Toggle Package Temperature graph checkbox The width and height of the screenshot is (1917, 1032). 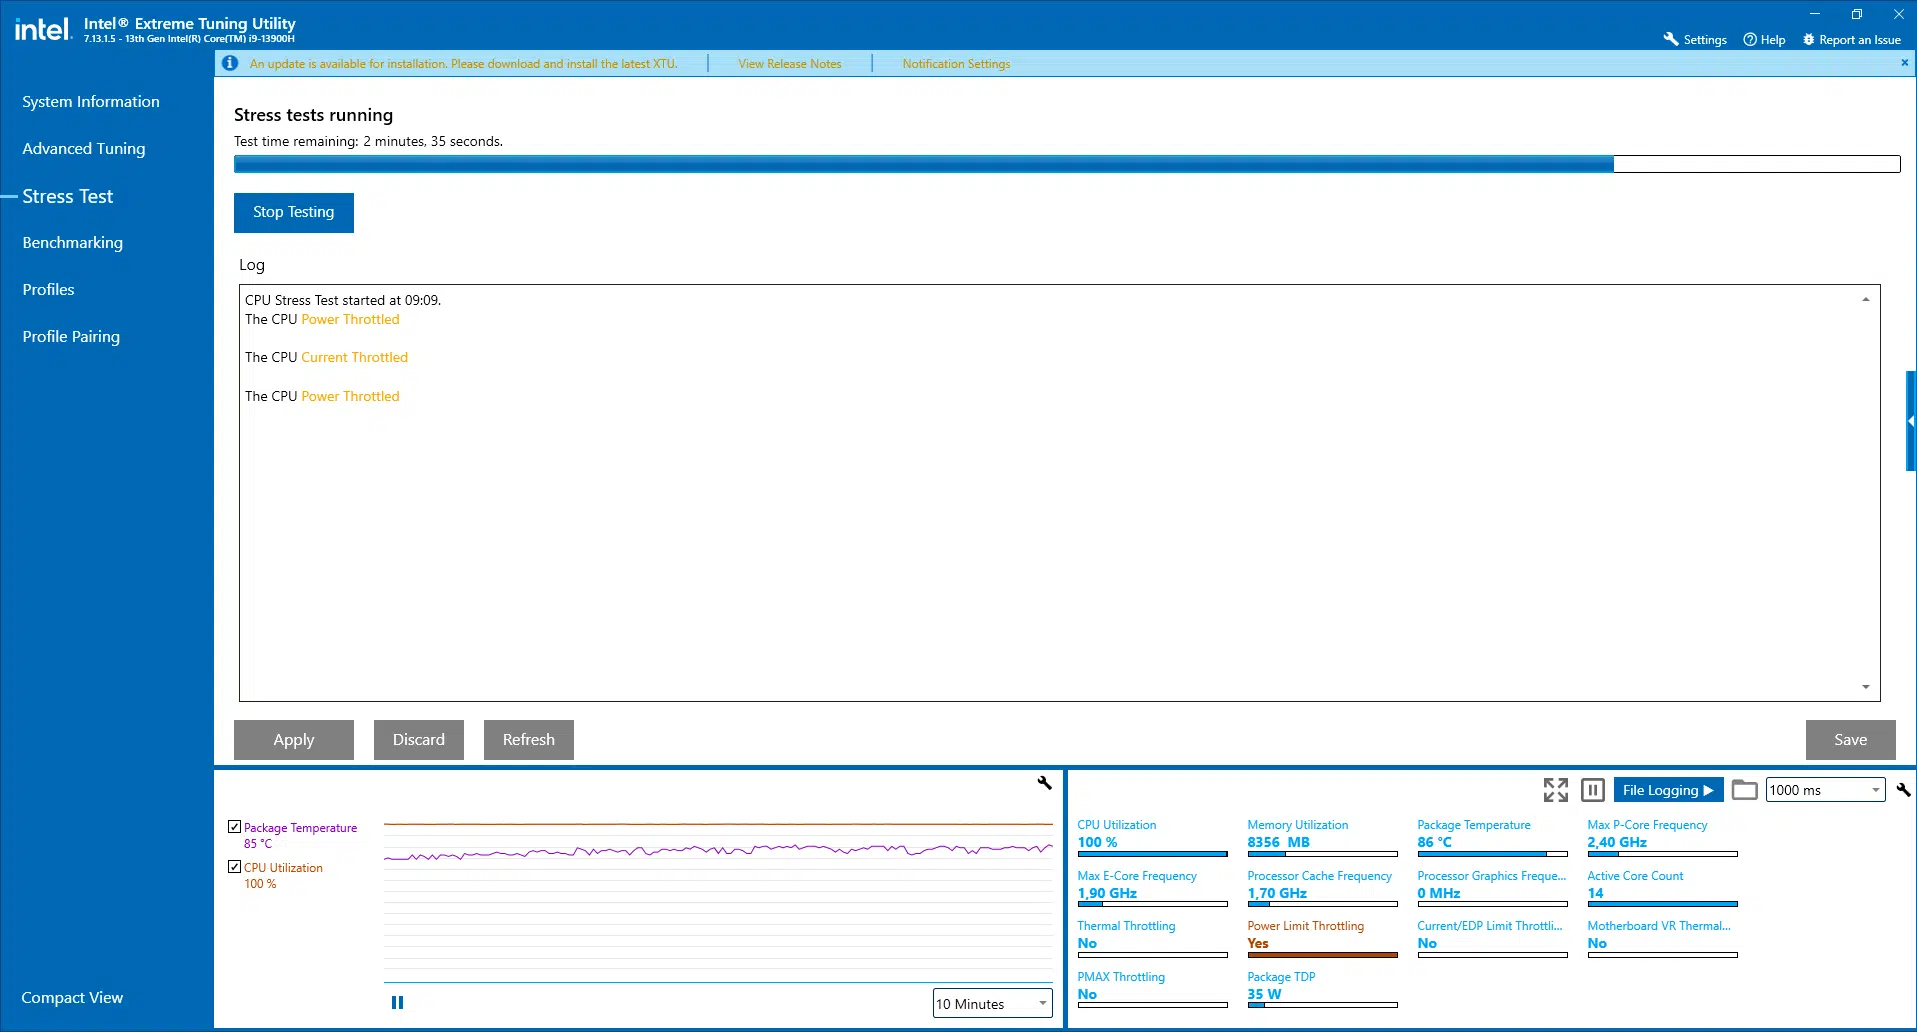(234, 827)
